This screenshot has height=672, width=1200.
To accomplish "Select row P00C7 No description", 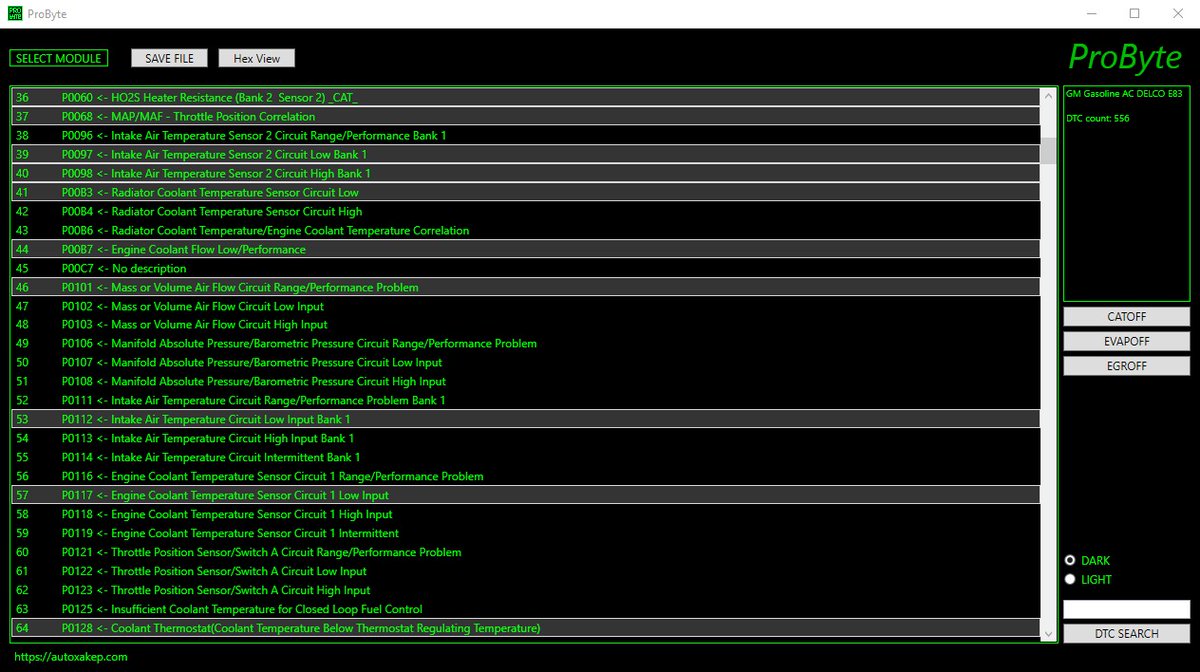I will [x=526, y=268].
